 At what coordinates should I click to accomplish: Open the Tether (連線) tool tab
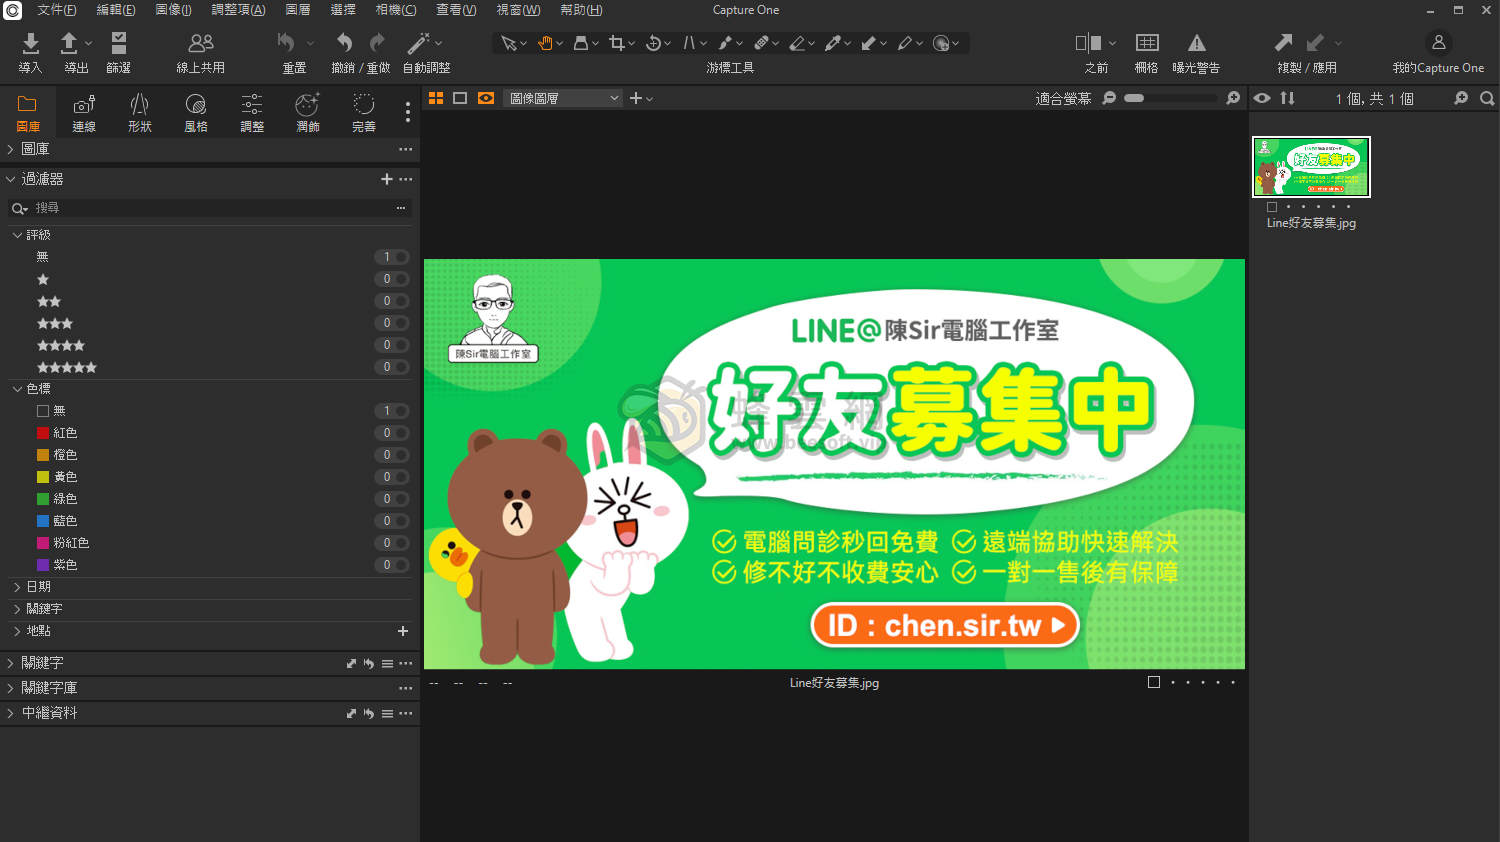pos(84,113)
